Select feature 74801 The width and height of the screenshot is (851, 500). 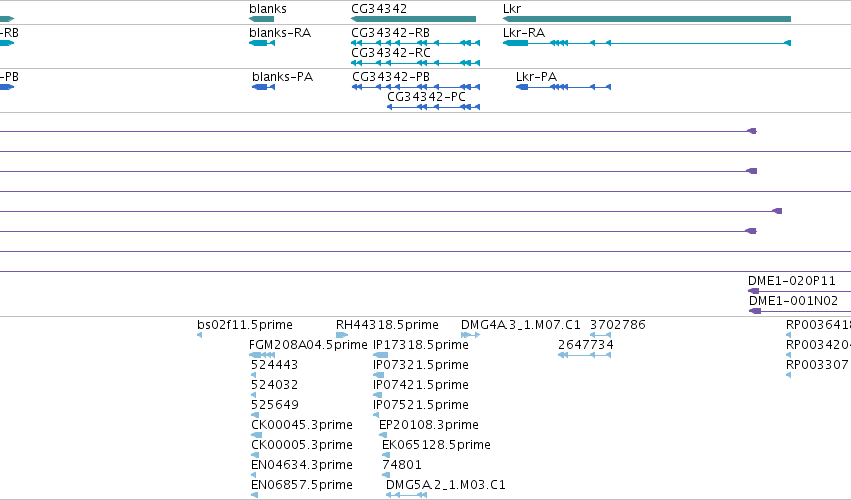pos(402,465)
